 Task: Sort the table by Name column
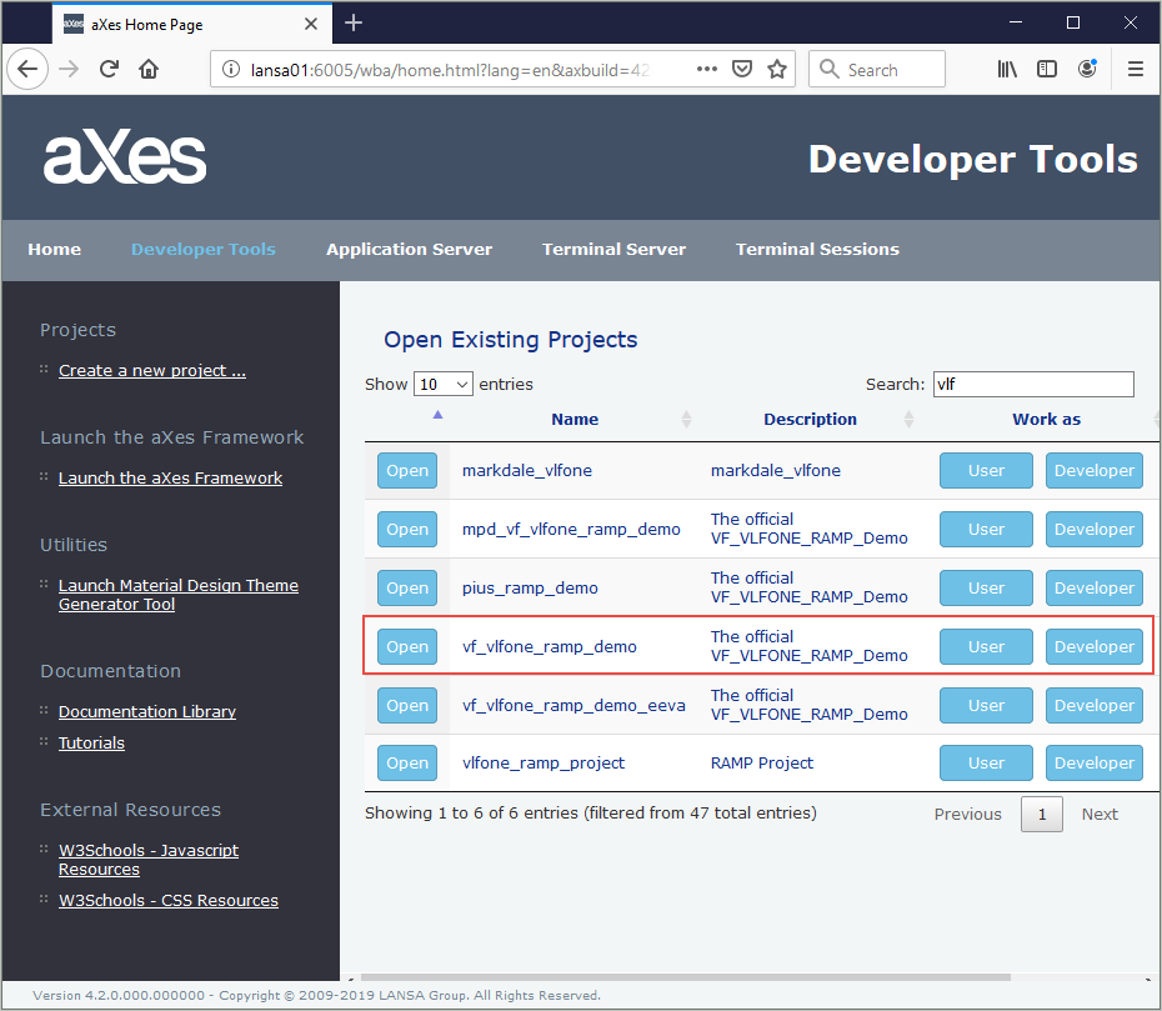tap(574, 420)
